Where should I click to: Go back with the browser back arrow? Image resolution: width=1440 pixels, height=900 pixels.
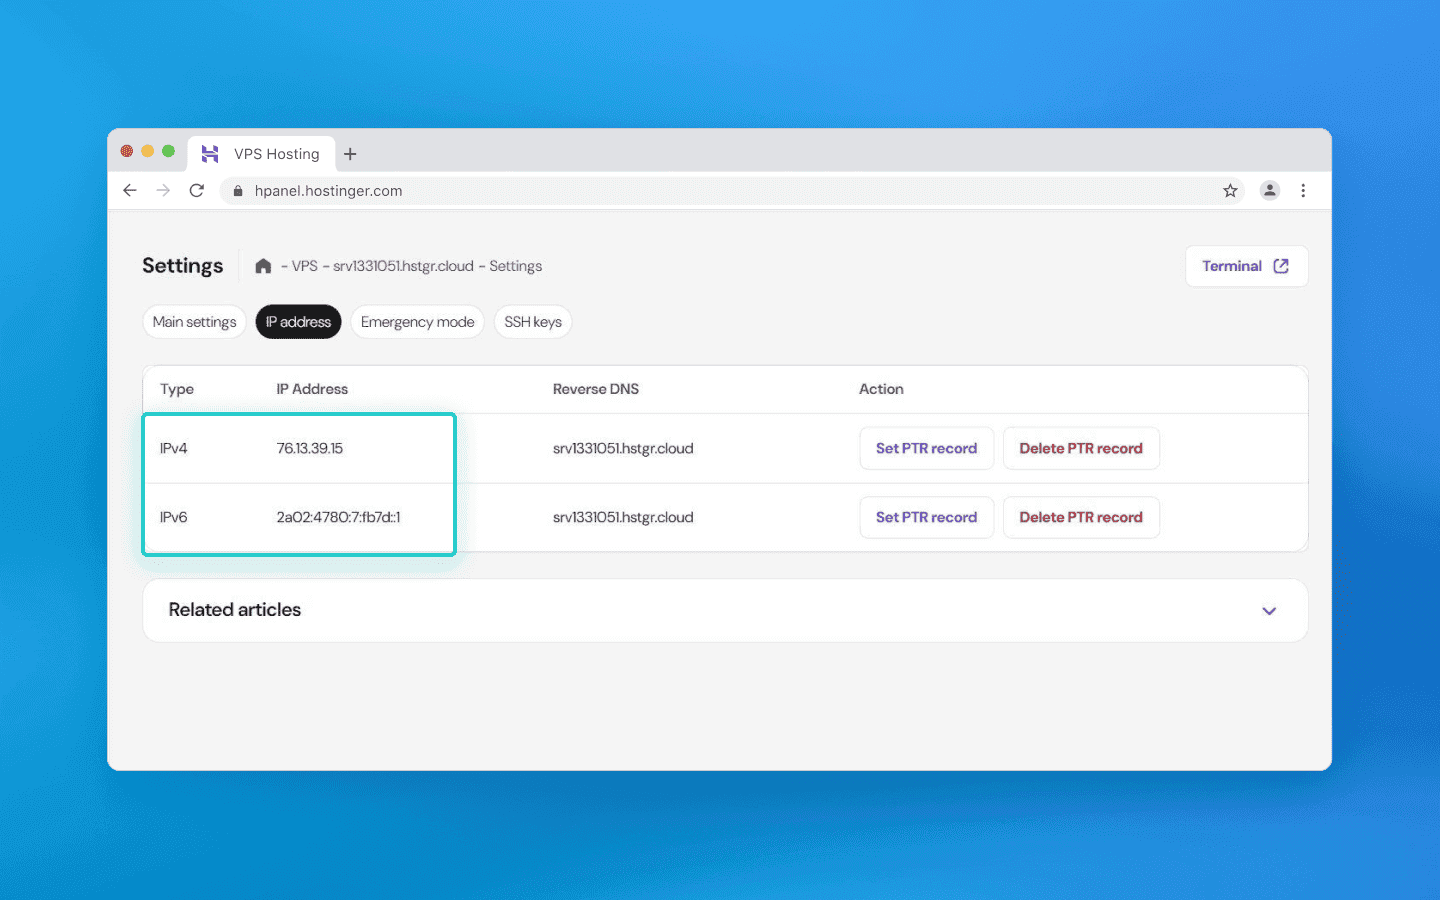pyautogui.click(x=130, y=190)
